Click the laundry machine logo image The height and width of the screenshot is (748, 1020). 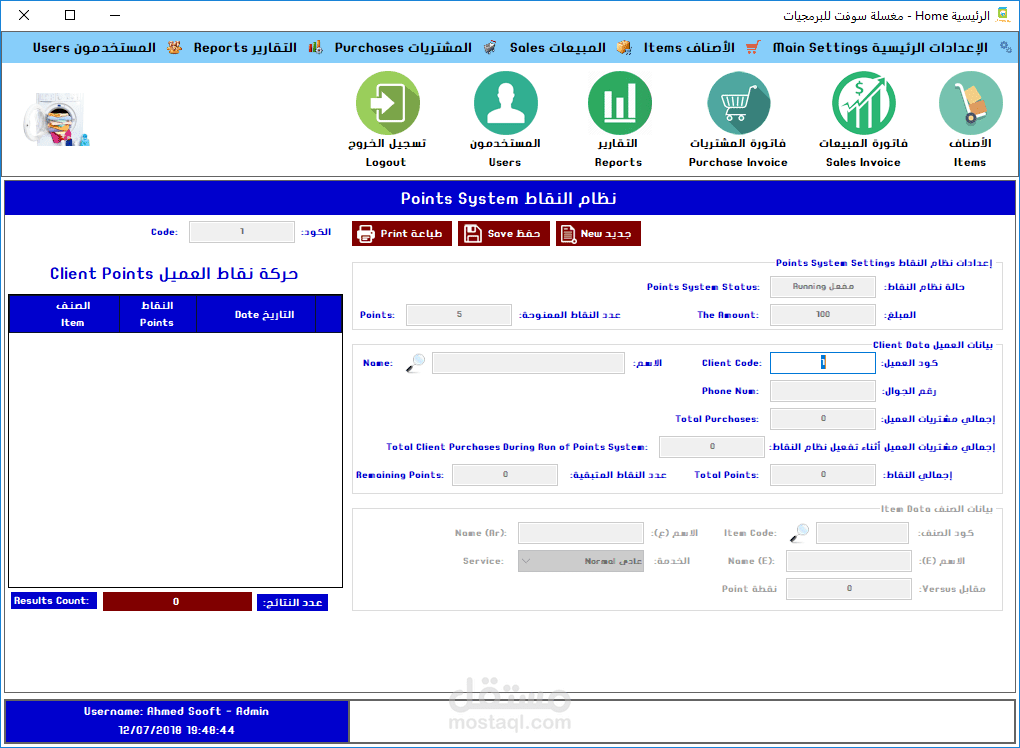[x=57, y=120]
